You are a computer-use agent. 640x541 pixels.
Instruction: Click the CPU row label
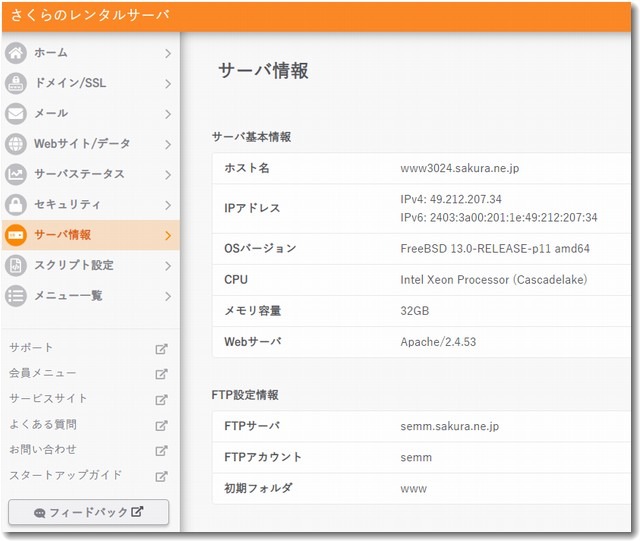pyautogui.click(x=236, y=280)
